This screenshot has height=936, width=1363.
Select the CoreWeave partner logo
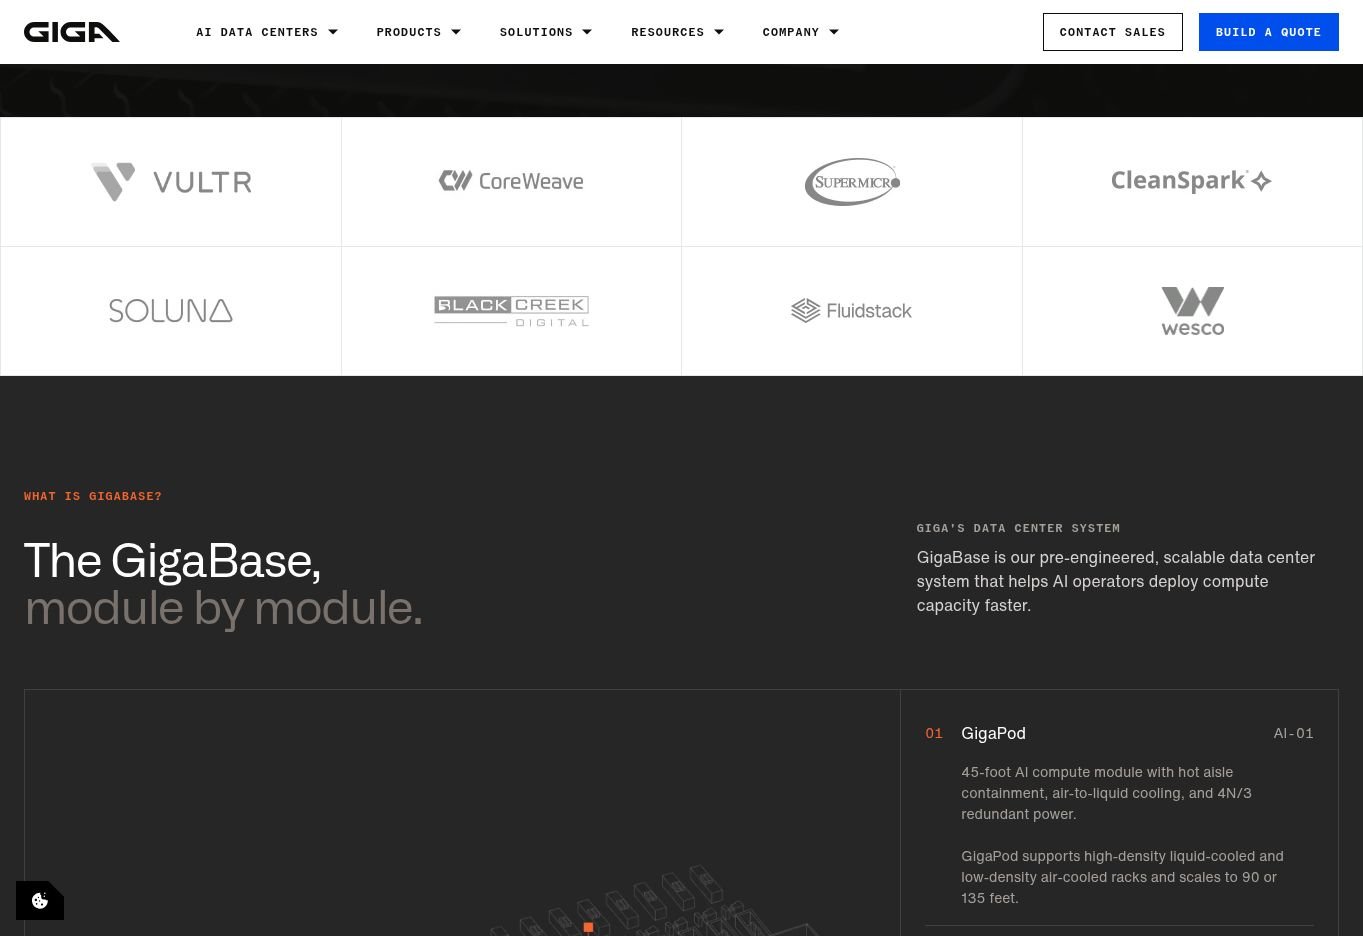511,181
